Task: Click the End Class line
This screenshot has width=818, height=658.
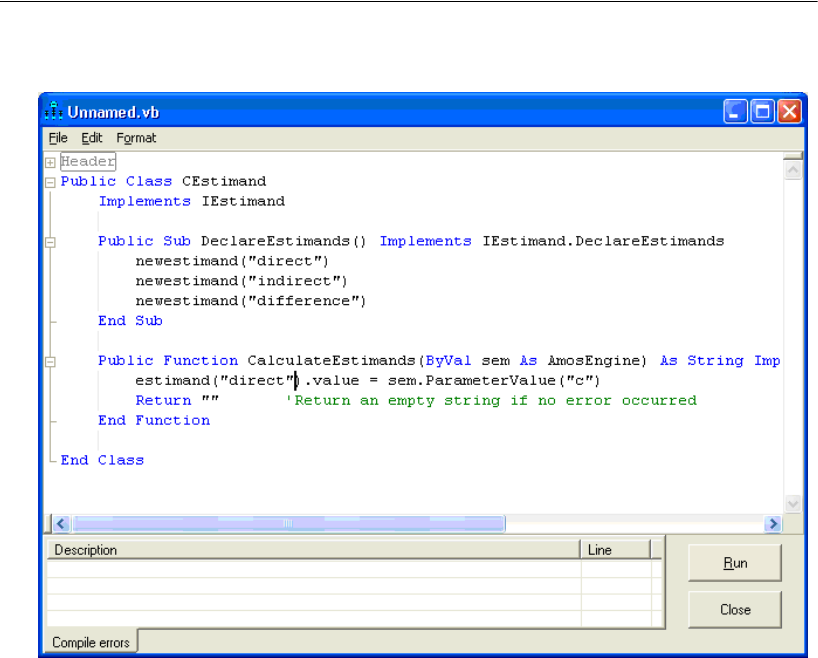Action: [102, 460]
